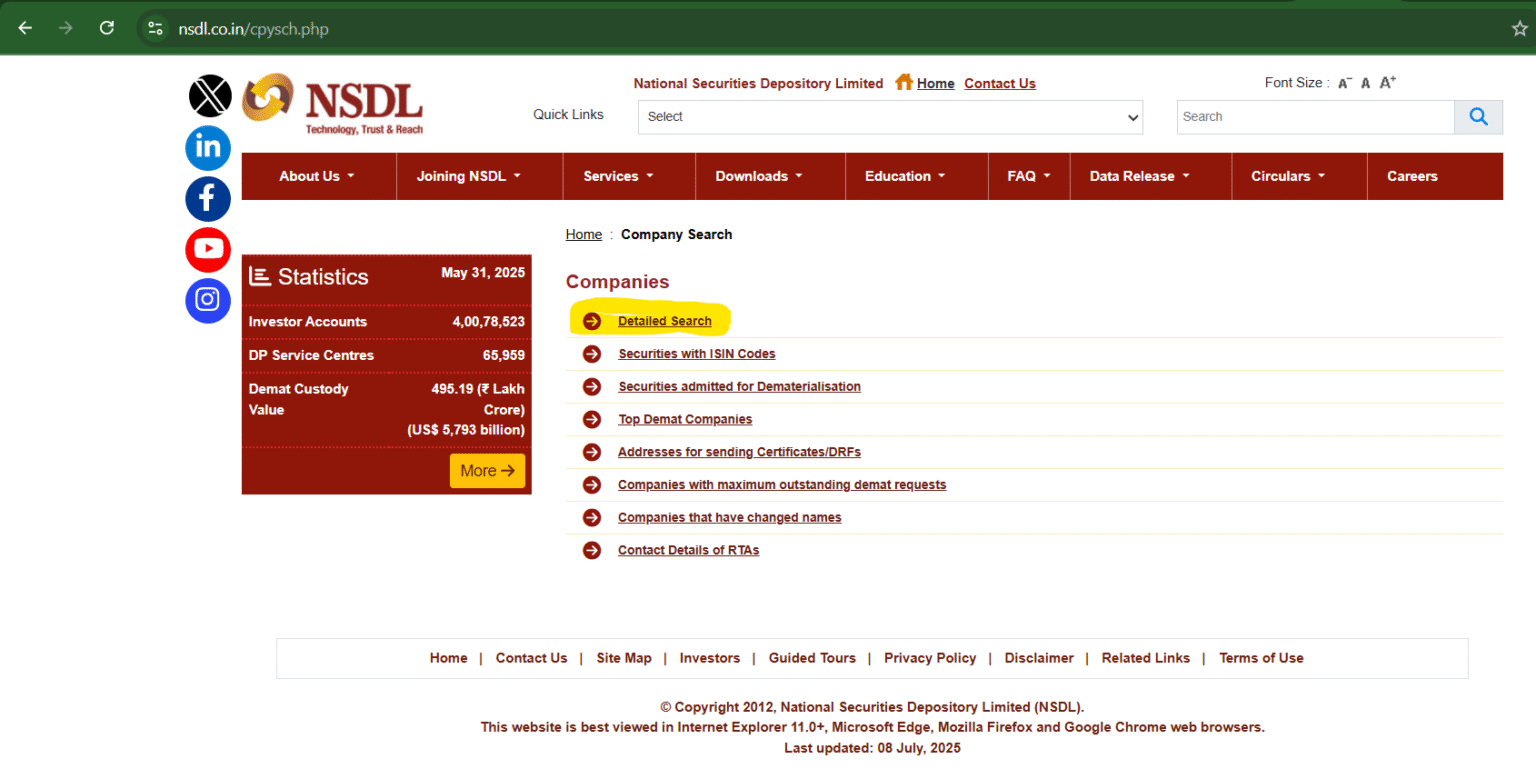Expand the Data Release menu
The image size is (1536, 779).
1139,176
